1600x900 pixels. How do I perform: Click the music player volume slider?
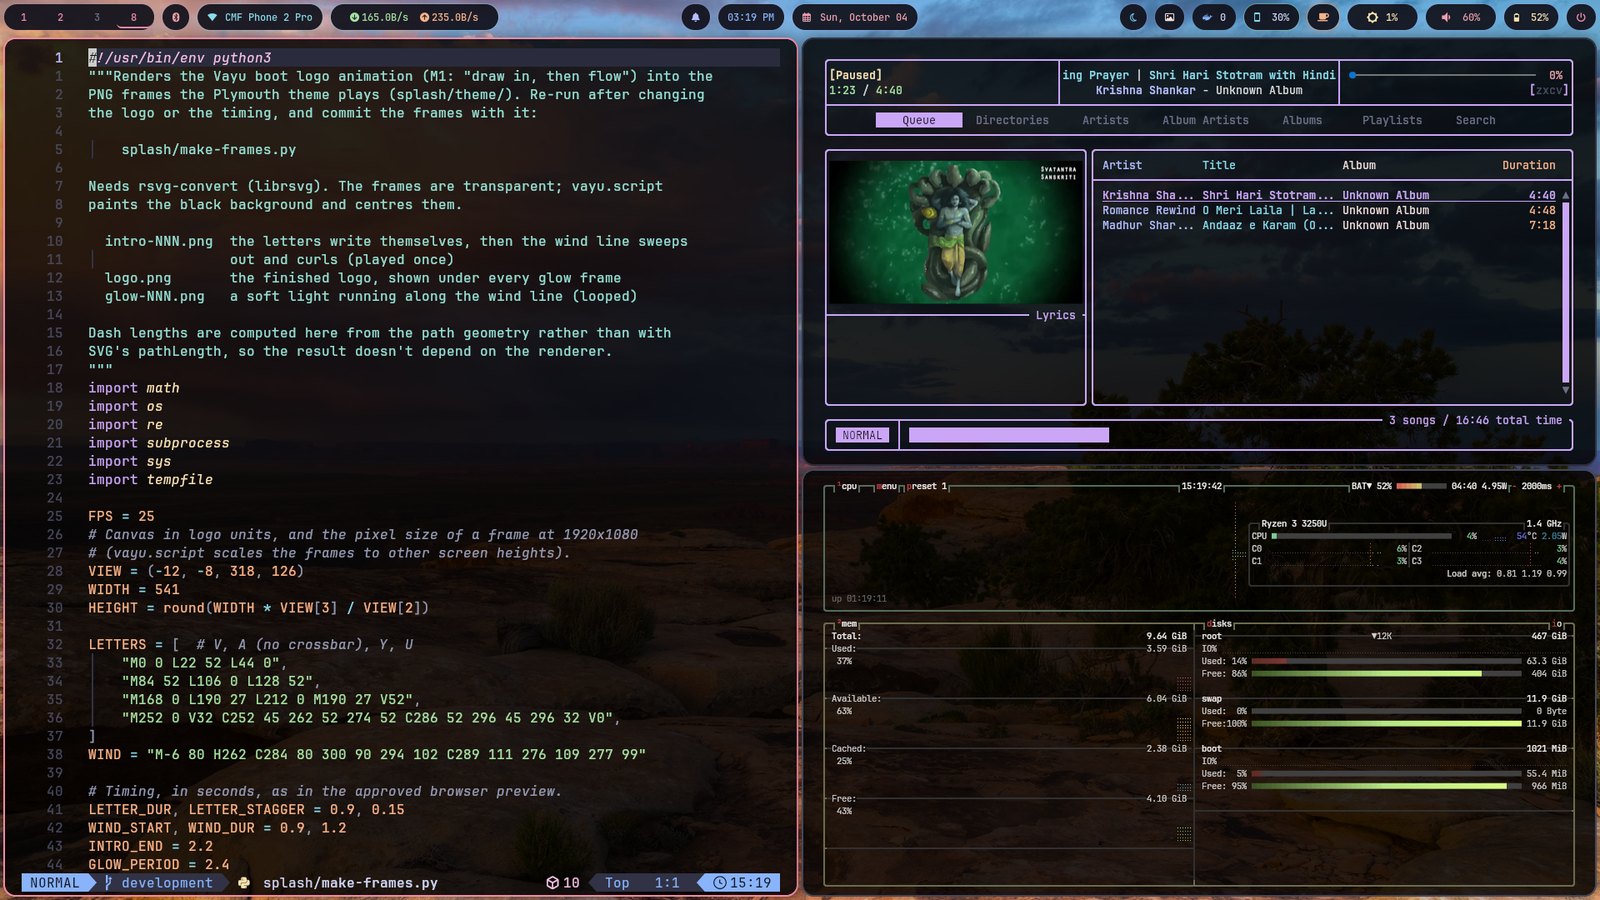1443,75
